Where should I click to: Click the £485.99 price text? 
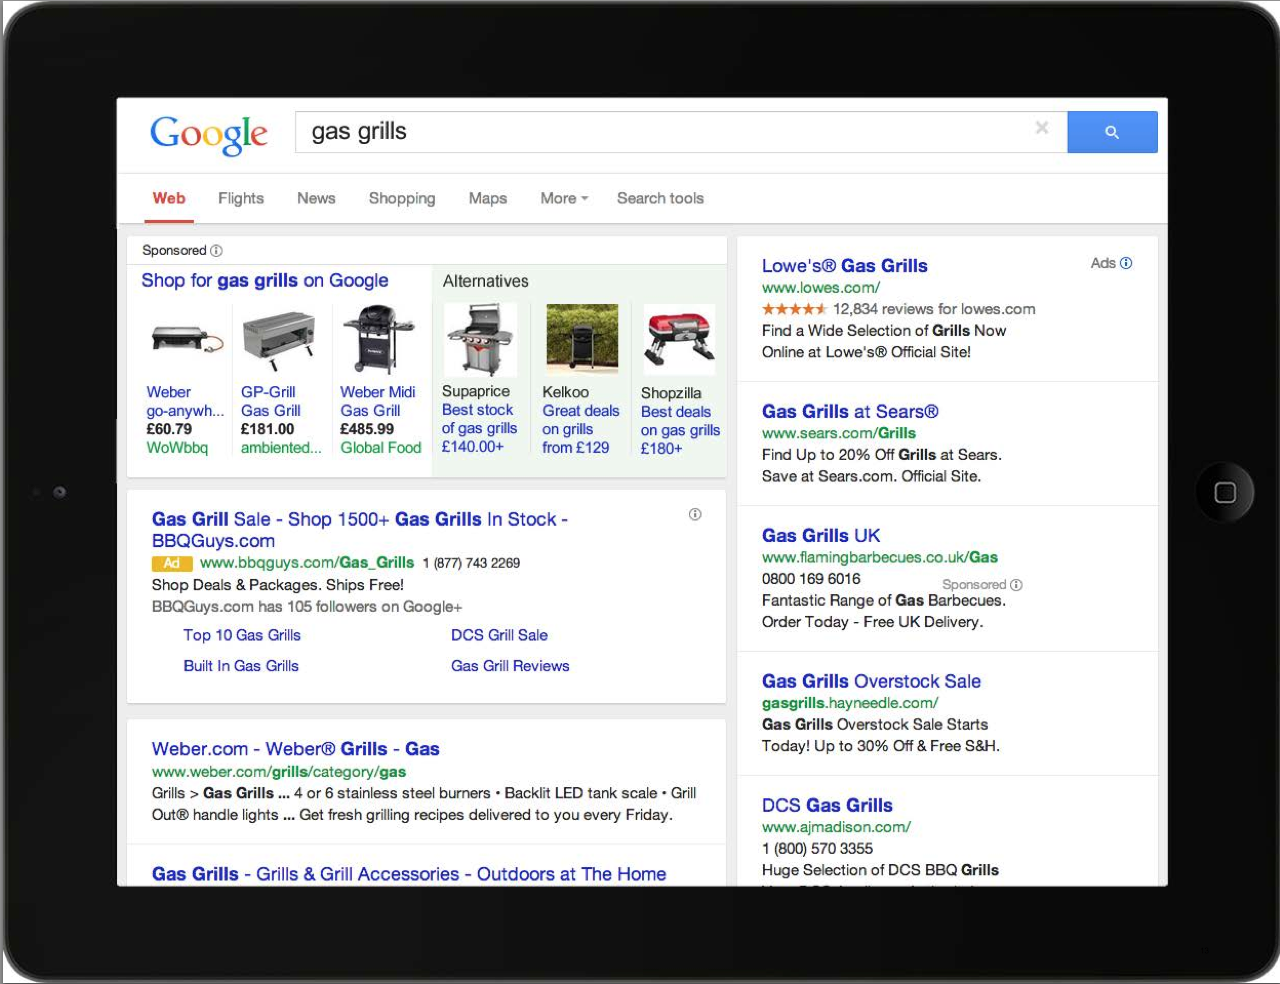click(x=367, y=429)
